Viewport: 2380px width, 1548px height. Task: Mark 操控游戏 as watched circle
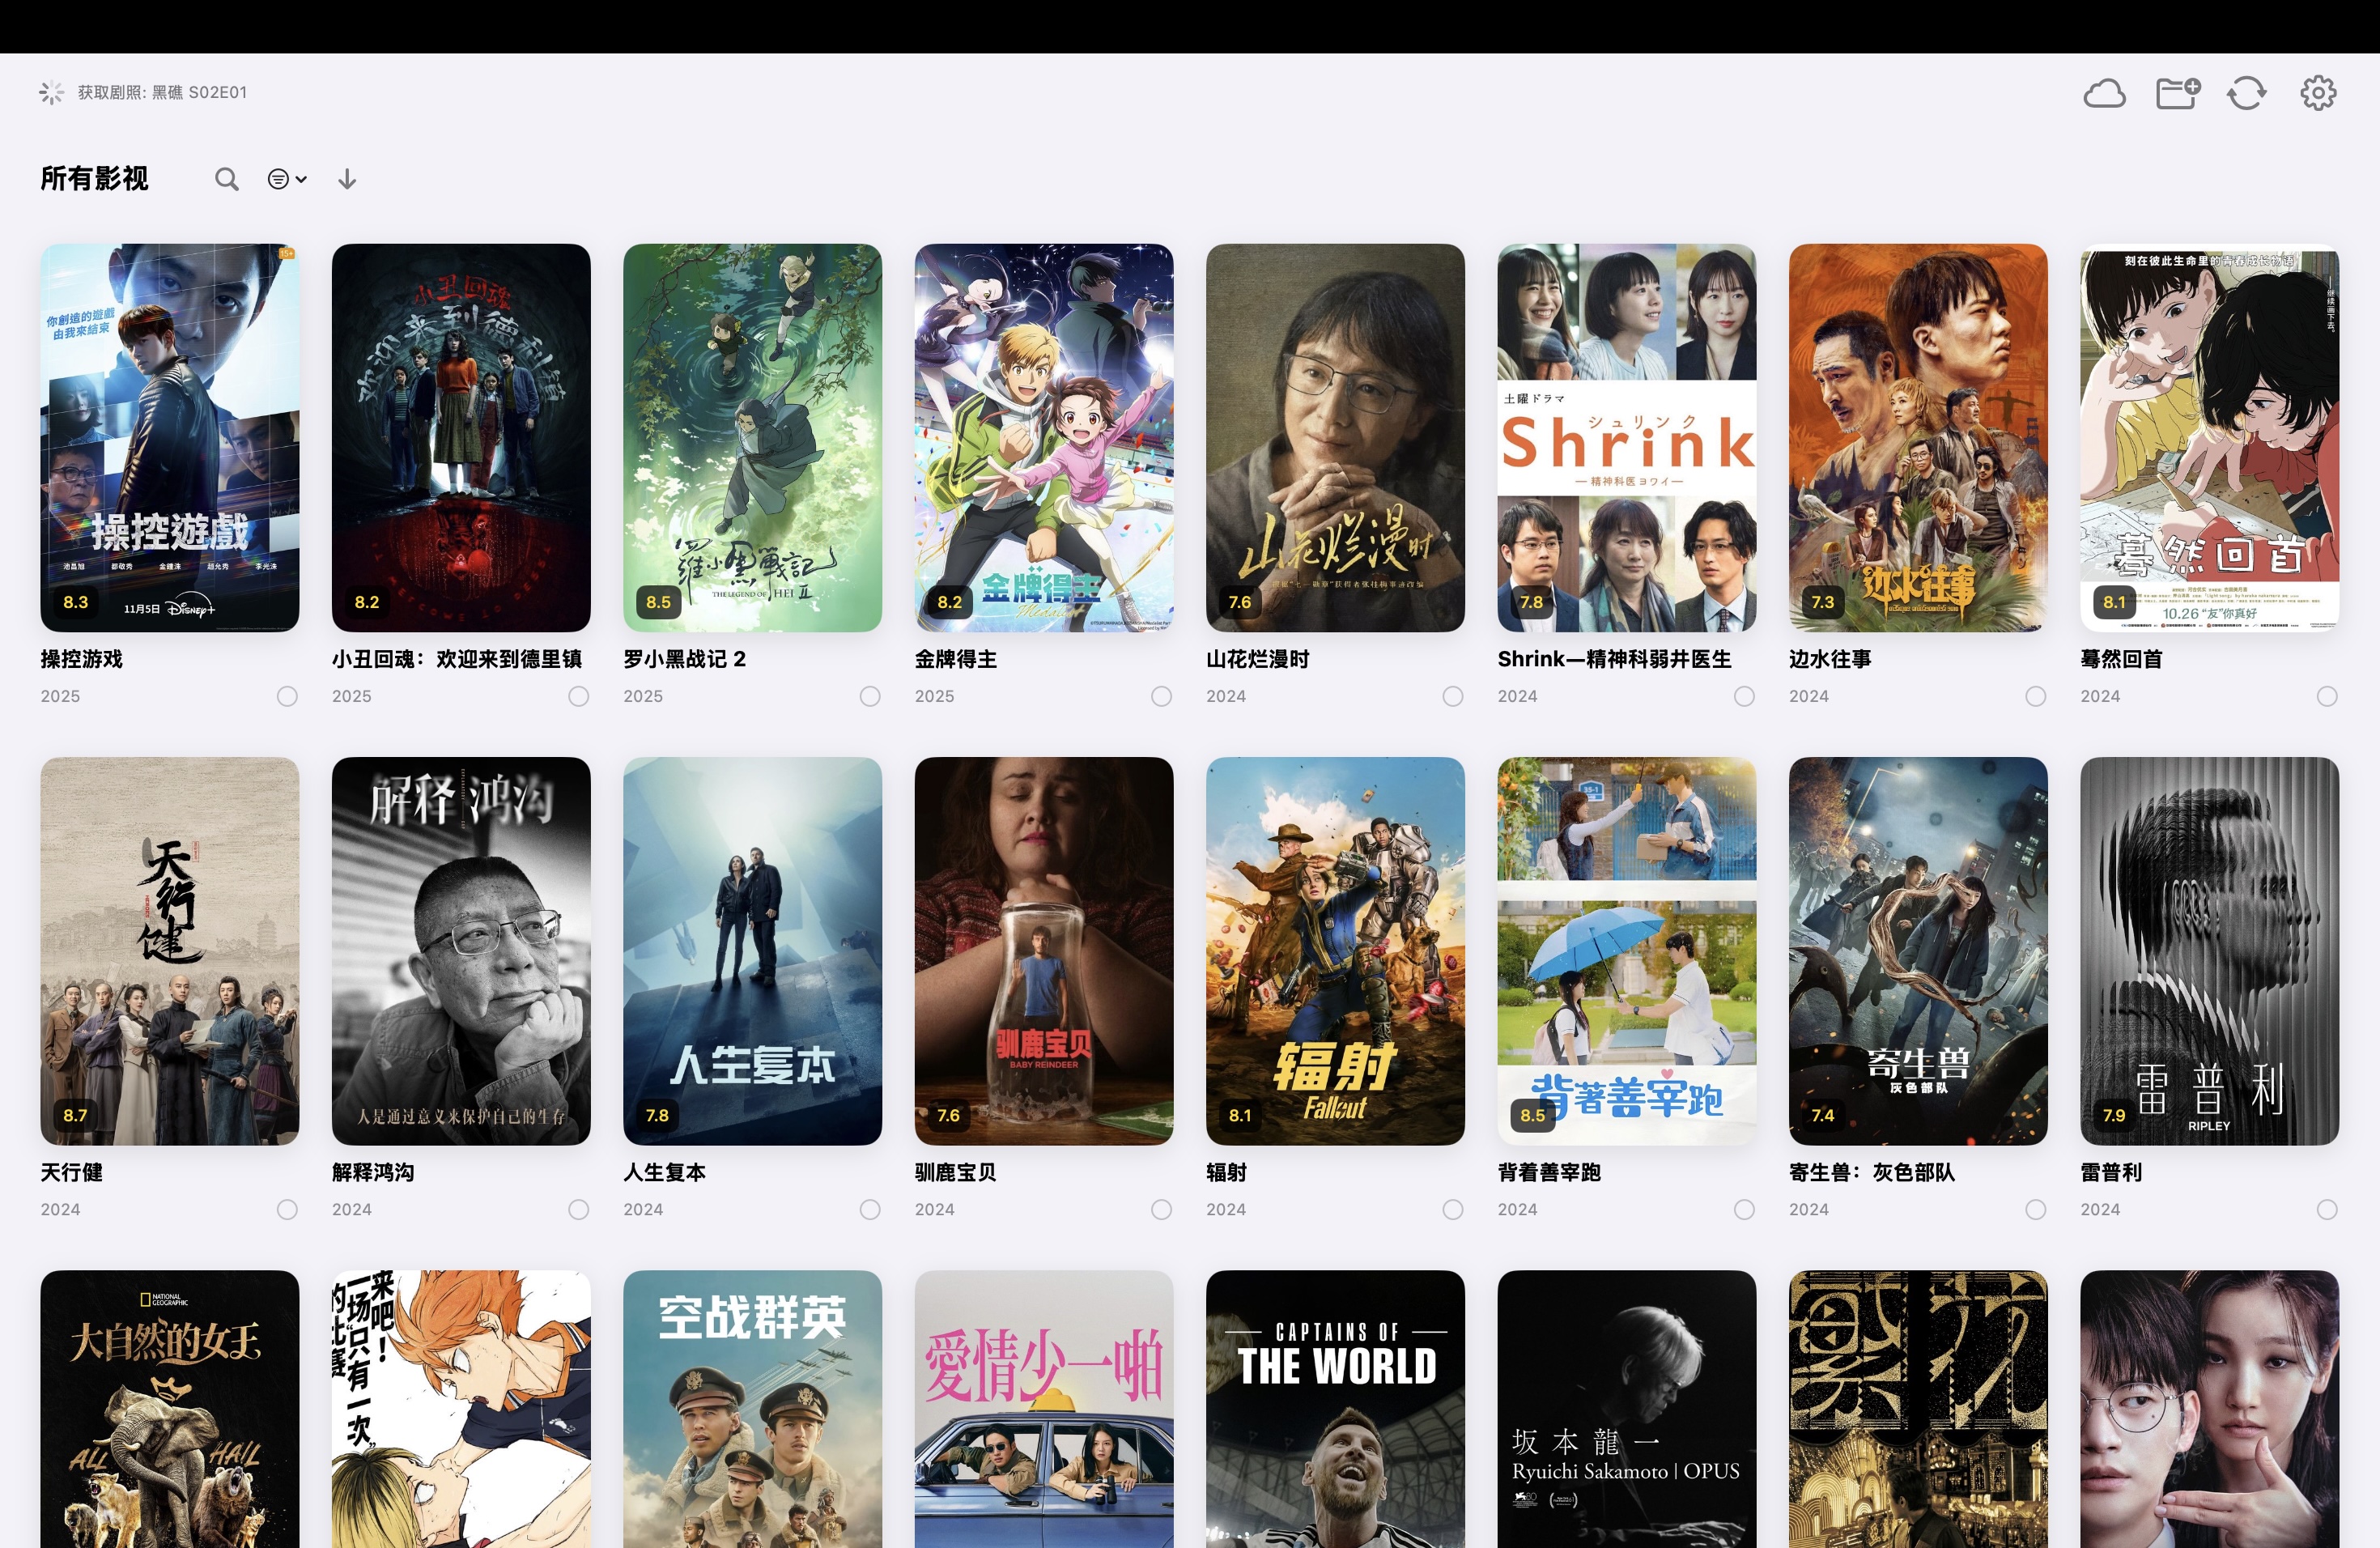point(287,696)
